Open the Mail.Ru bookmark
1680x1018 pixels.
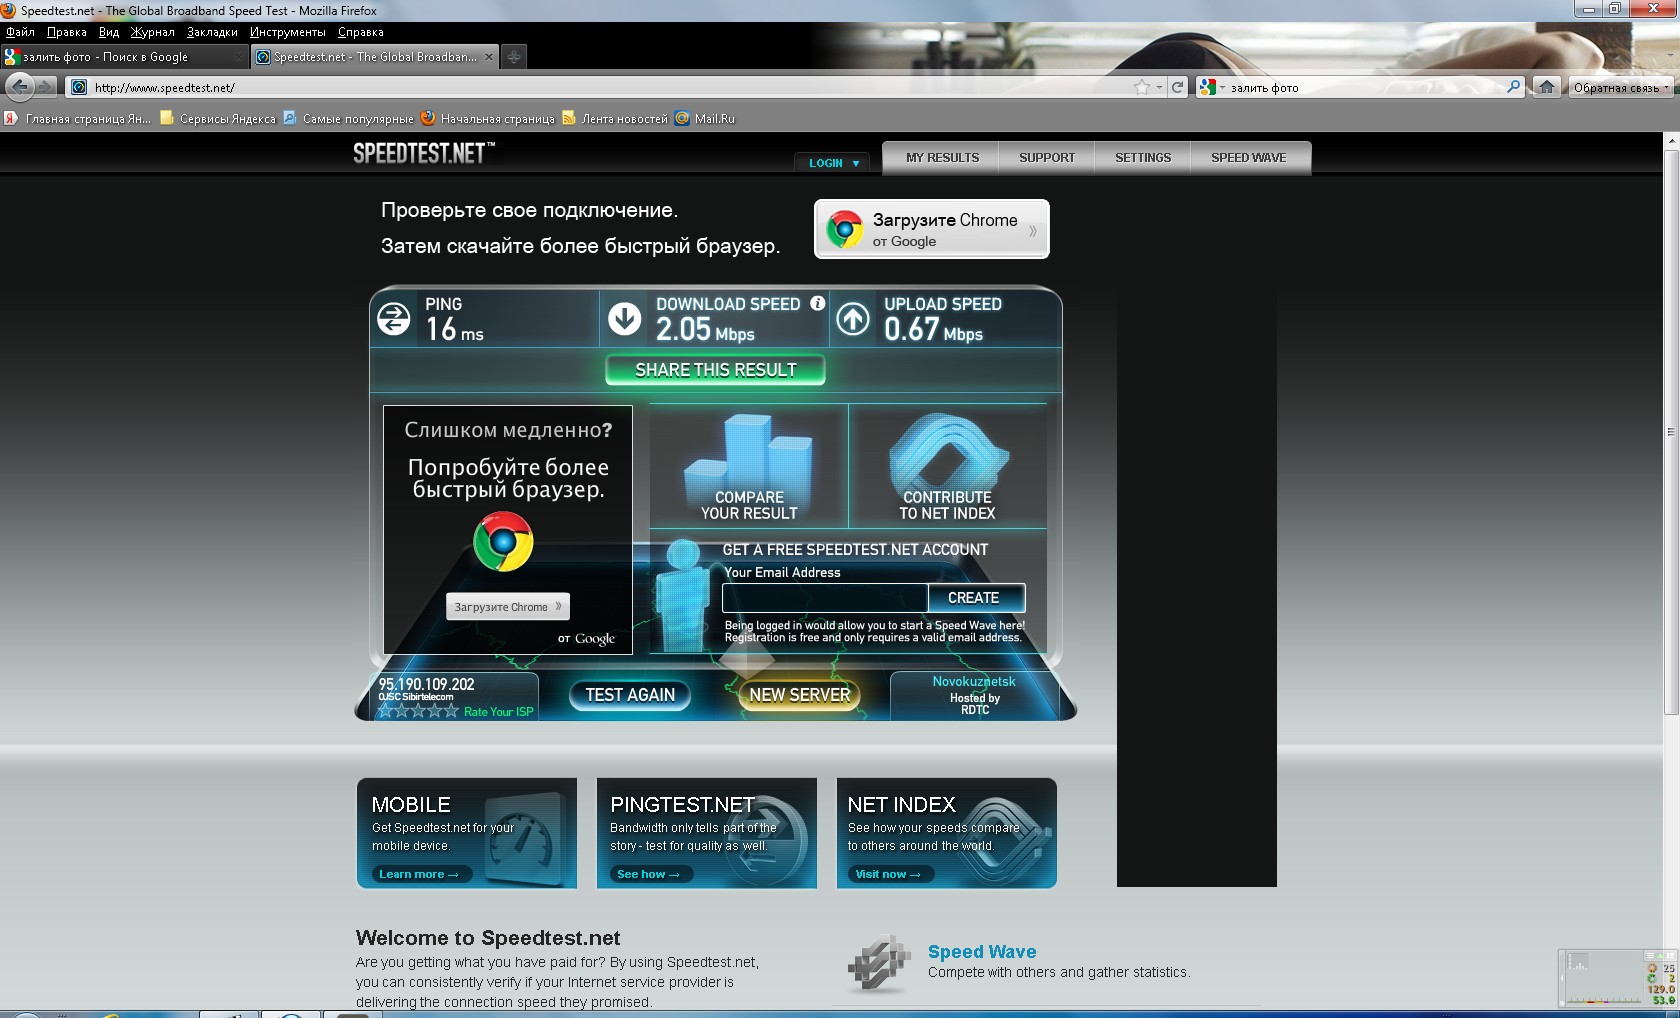click(705, 118)
